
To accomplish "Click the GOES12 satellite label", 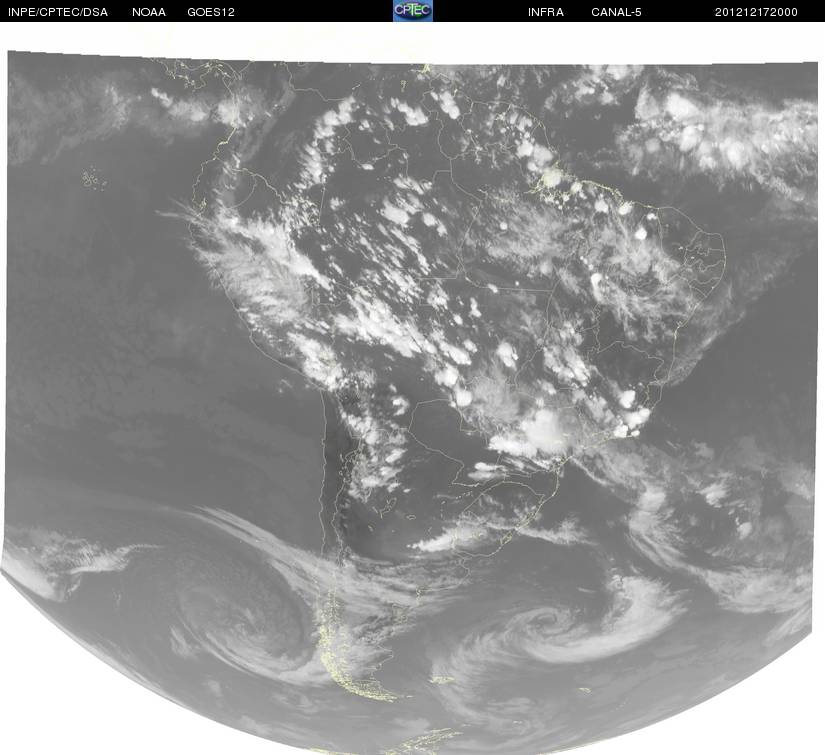I will tap(211, 12).
